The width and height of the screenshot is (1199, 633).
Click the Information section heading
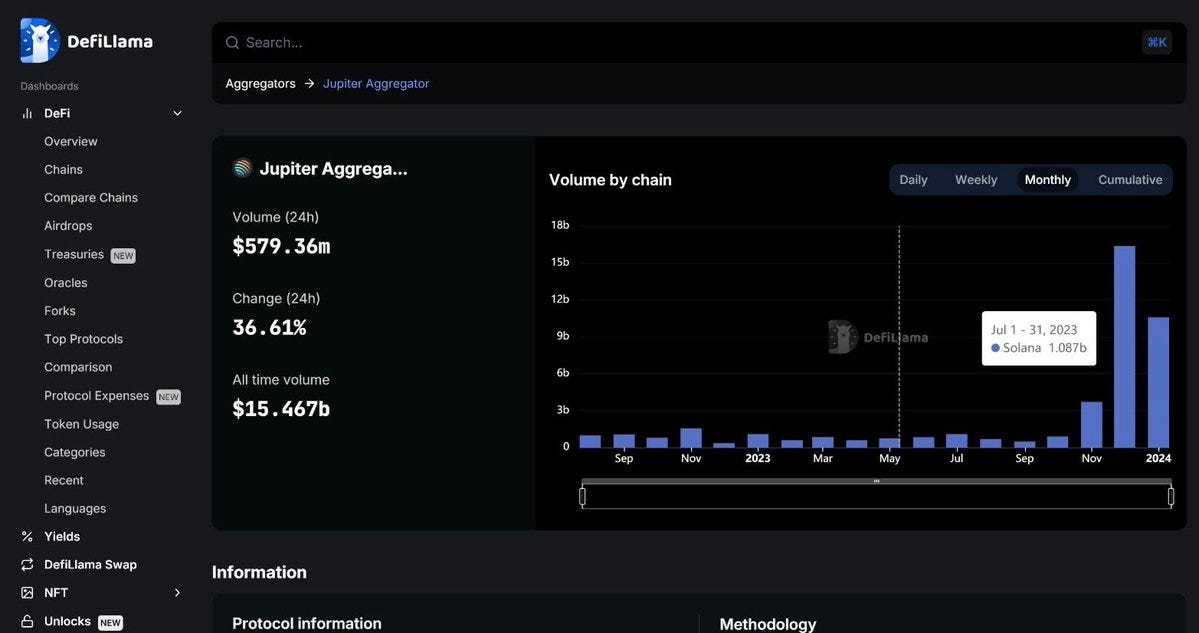259,573
